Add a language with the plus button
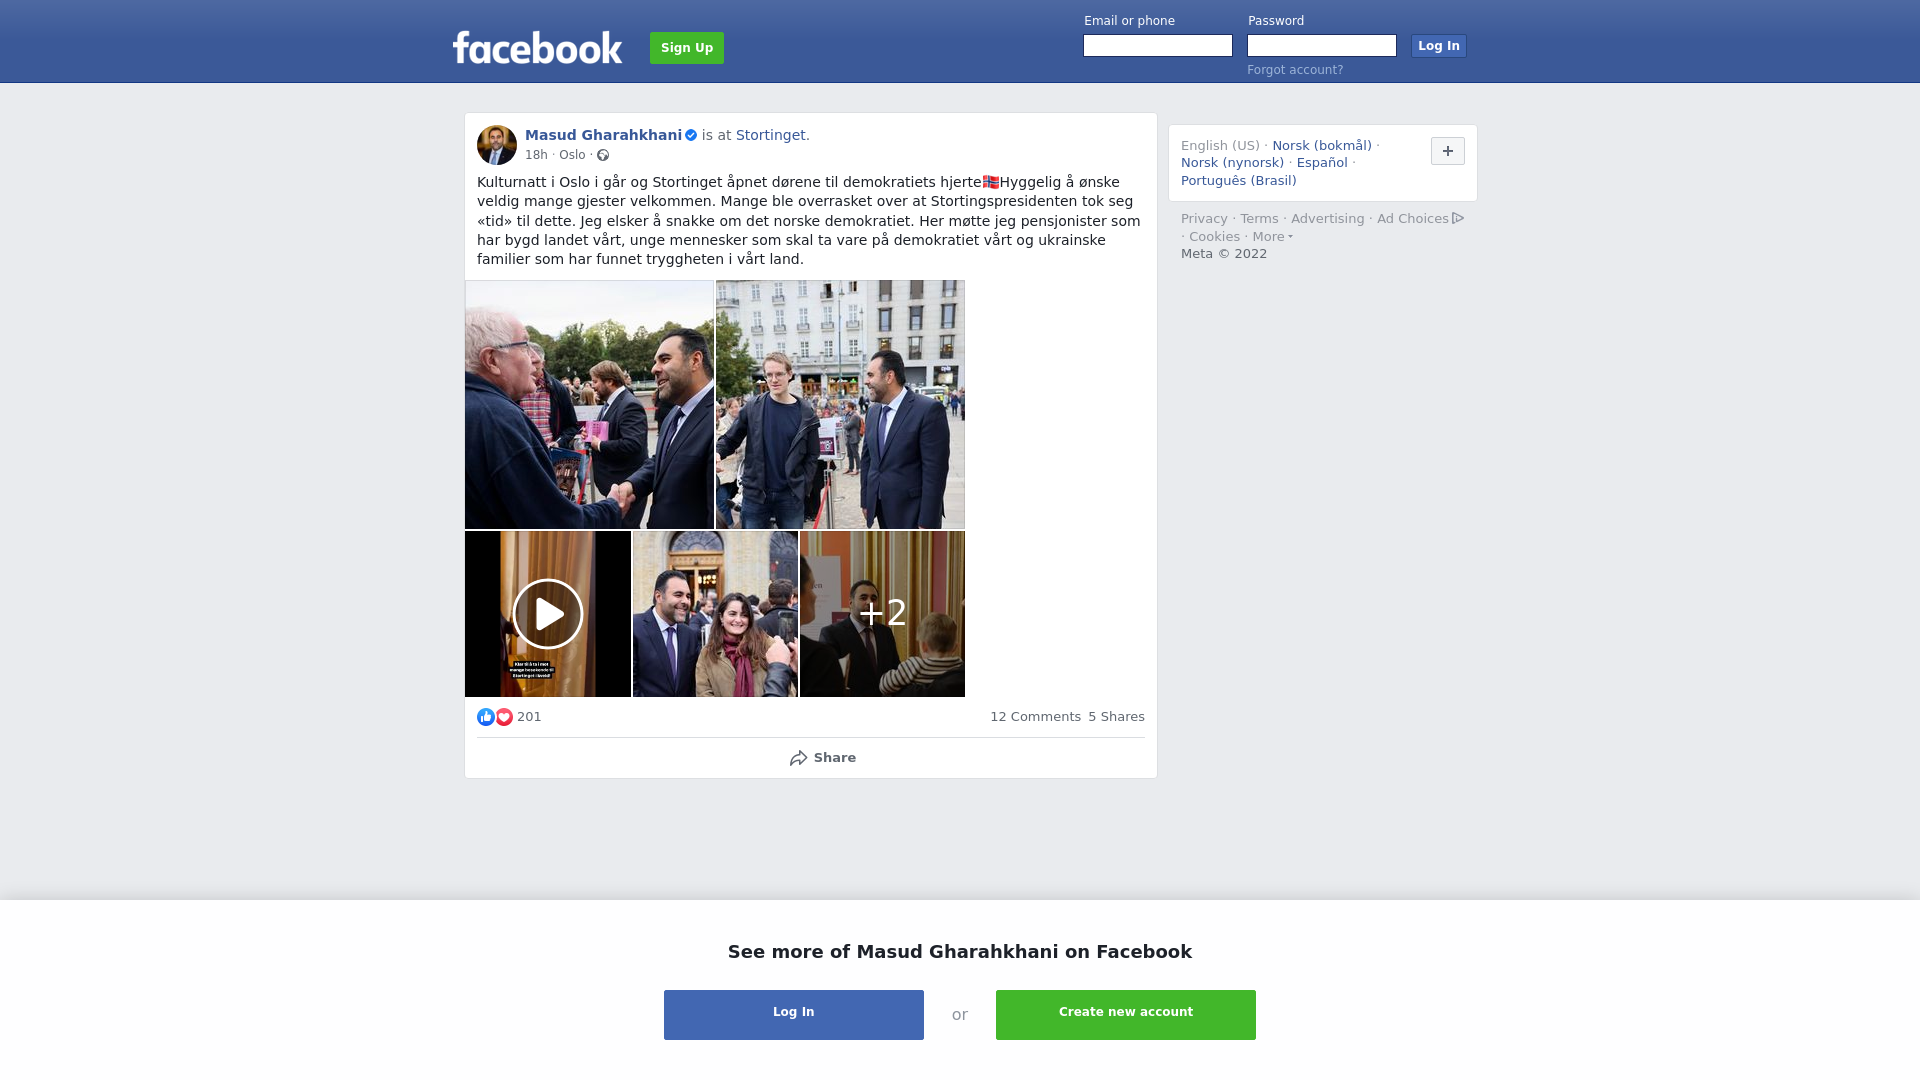Viewport: 1920px width, 1080px height. (x=1448, y=151)
